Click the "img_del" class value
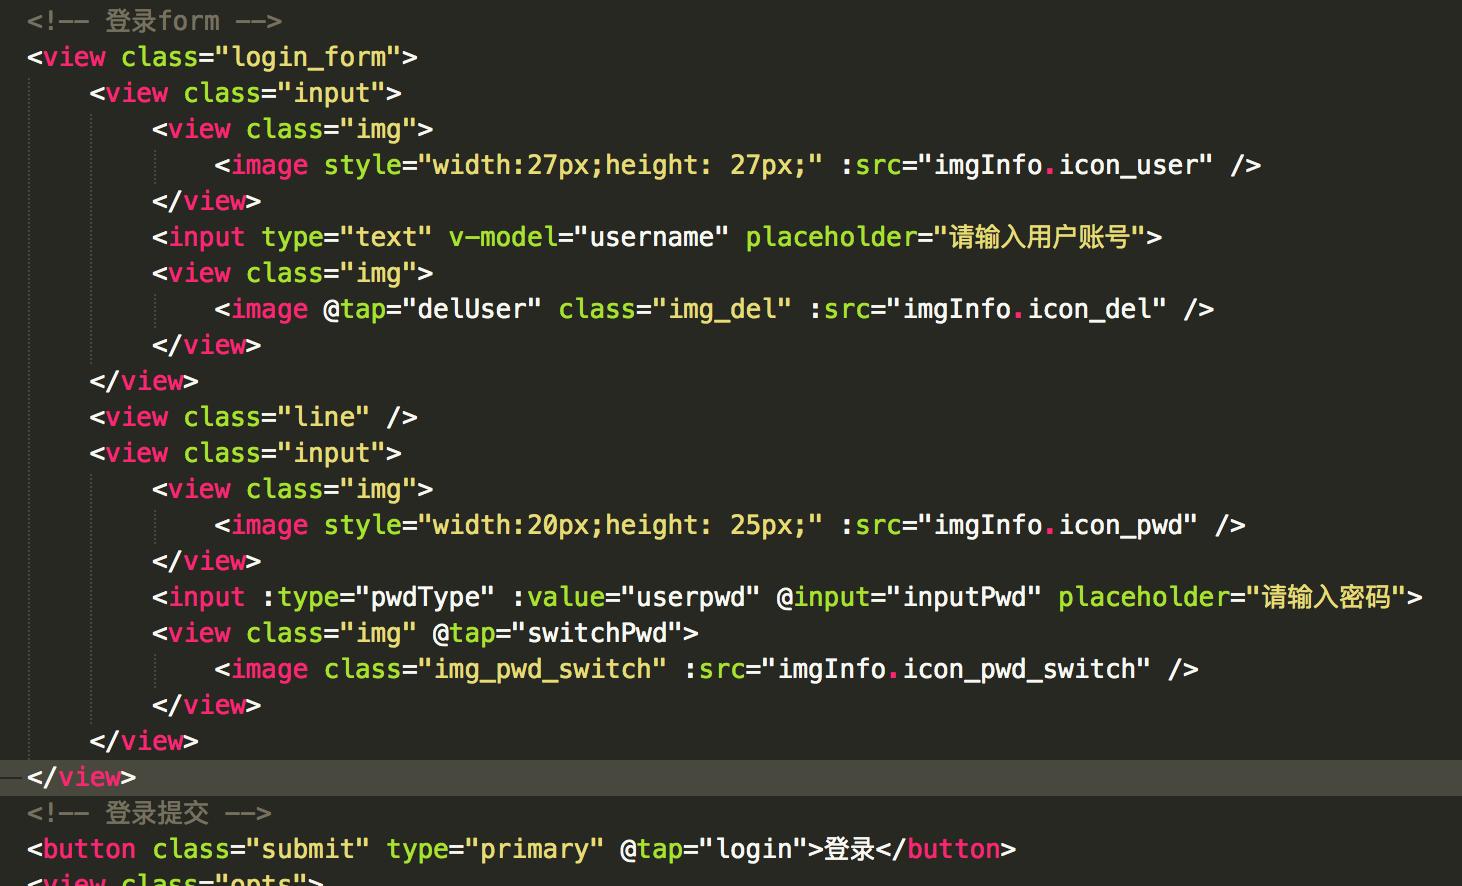 click(x=722, y=309)
